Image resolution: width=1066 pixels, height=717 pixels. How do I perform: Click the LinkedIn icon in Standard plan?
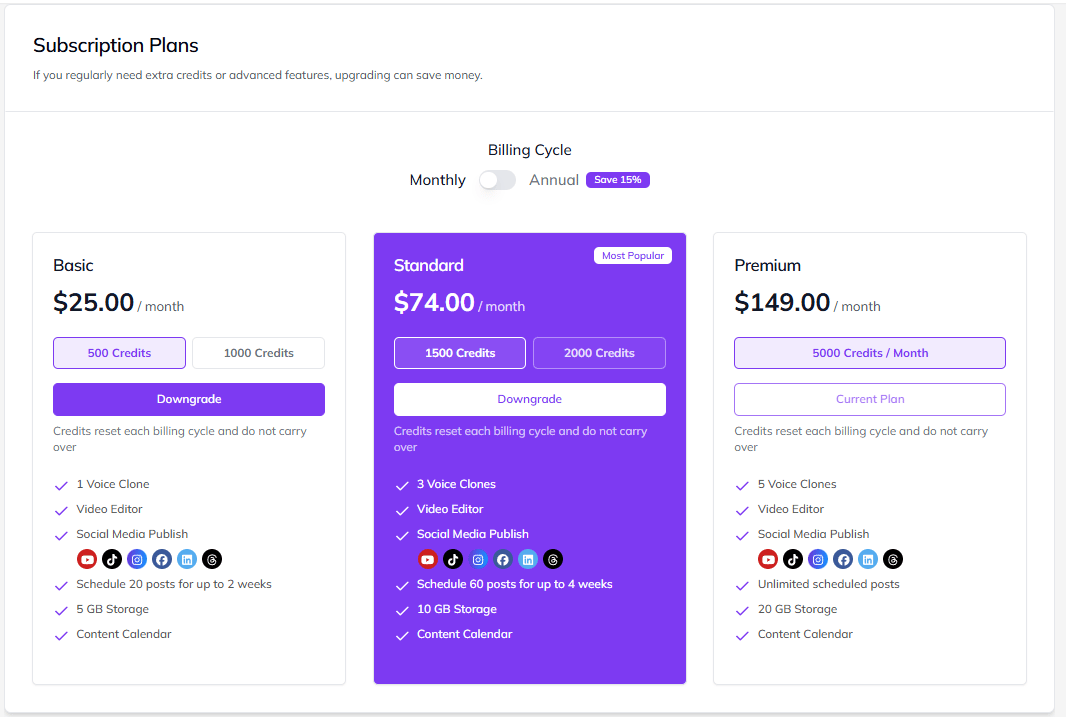[528, 559]
